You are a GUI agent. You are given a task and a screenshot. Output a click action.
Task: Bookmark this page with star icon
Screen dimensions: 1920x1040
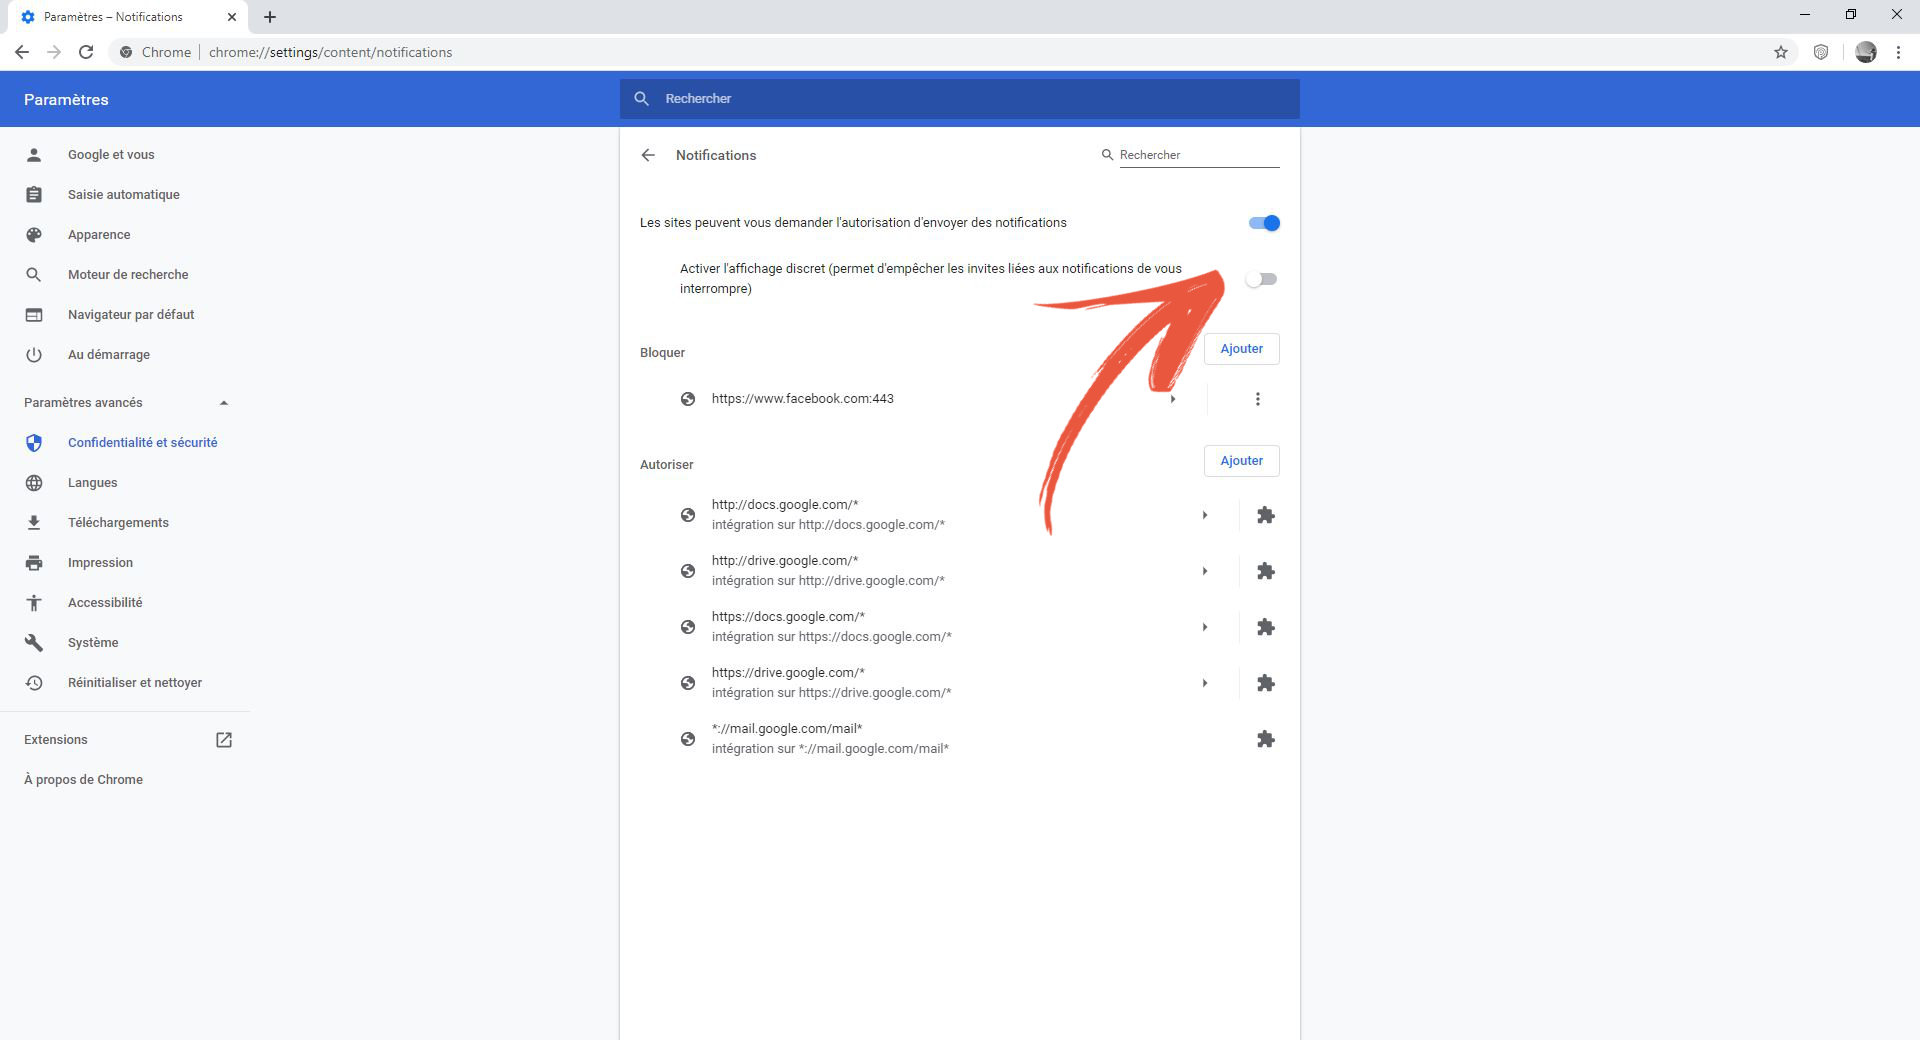[x=1781, y=52]
